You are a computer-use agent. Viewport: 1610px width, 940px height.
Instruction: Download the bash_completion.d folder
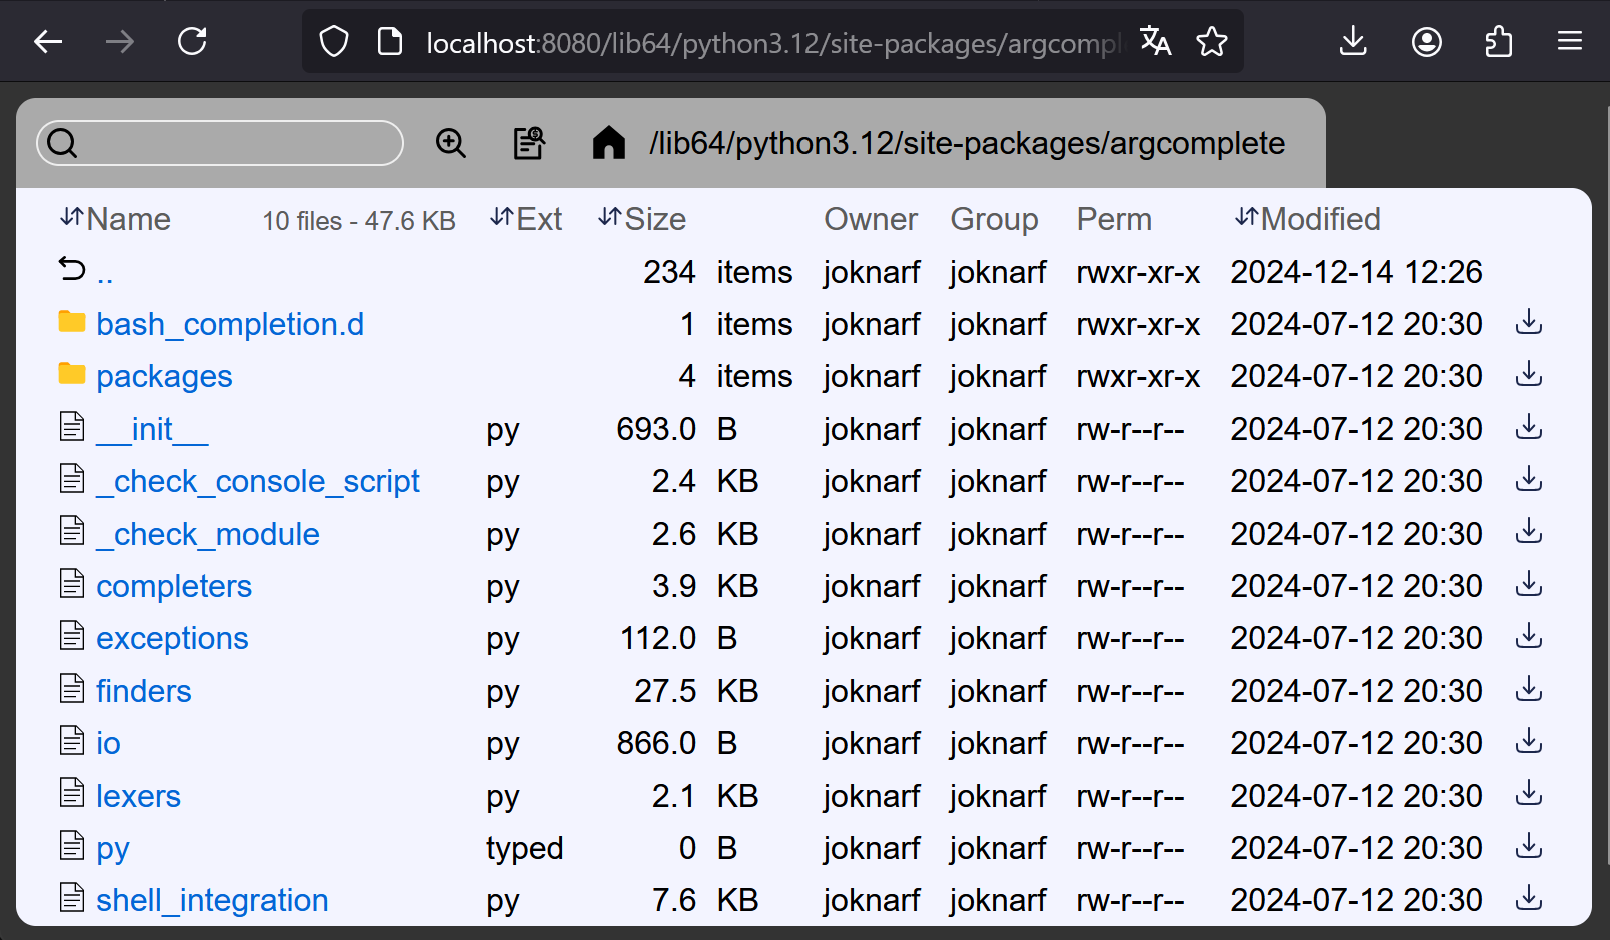coord(1529,323)
